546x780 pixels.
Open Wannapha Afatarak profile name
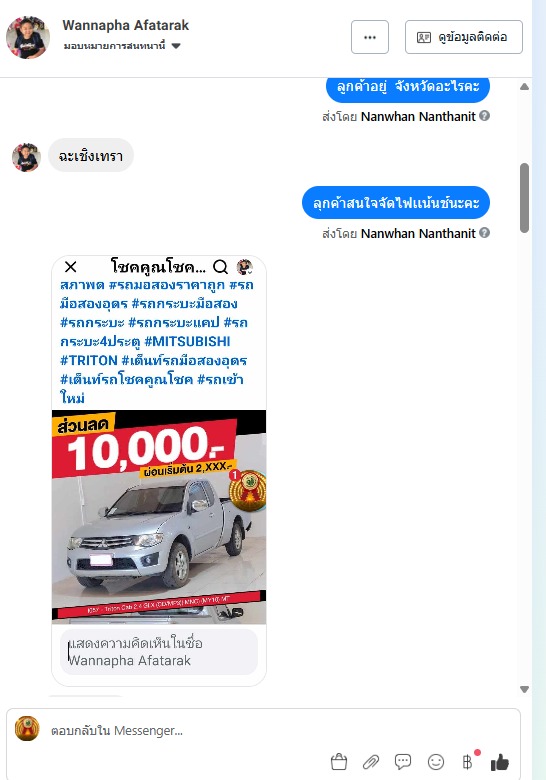pos(125,25)
